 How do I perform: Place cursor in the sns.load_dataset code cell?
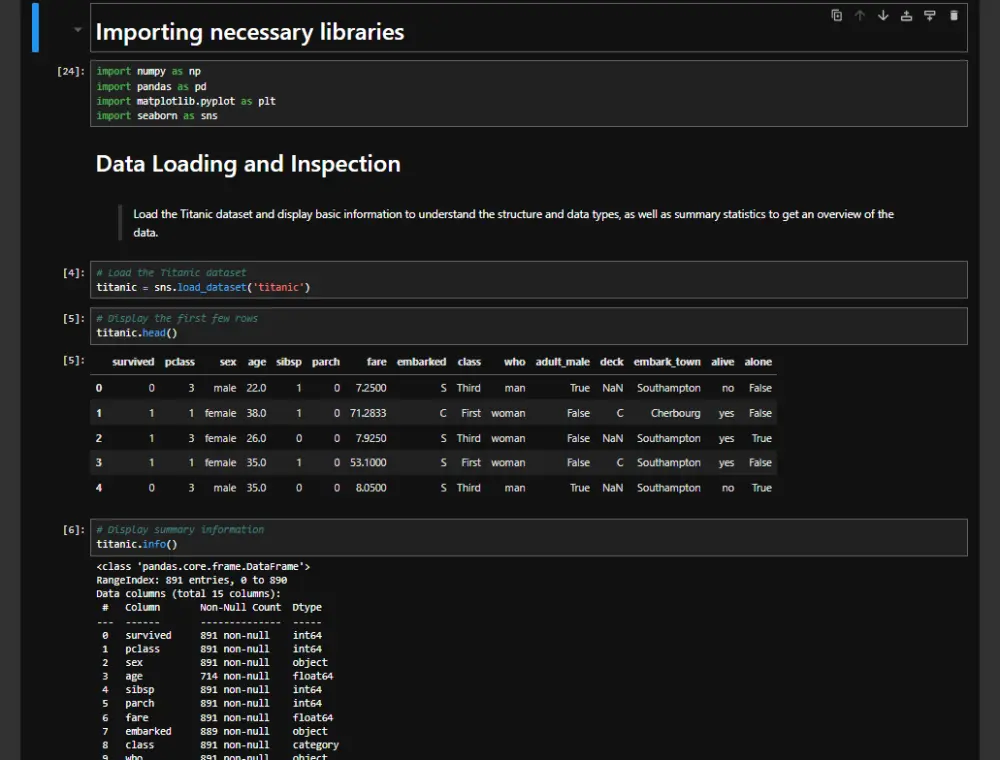tap(529, 280)
